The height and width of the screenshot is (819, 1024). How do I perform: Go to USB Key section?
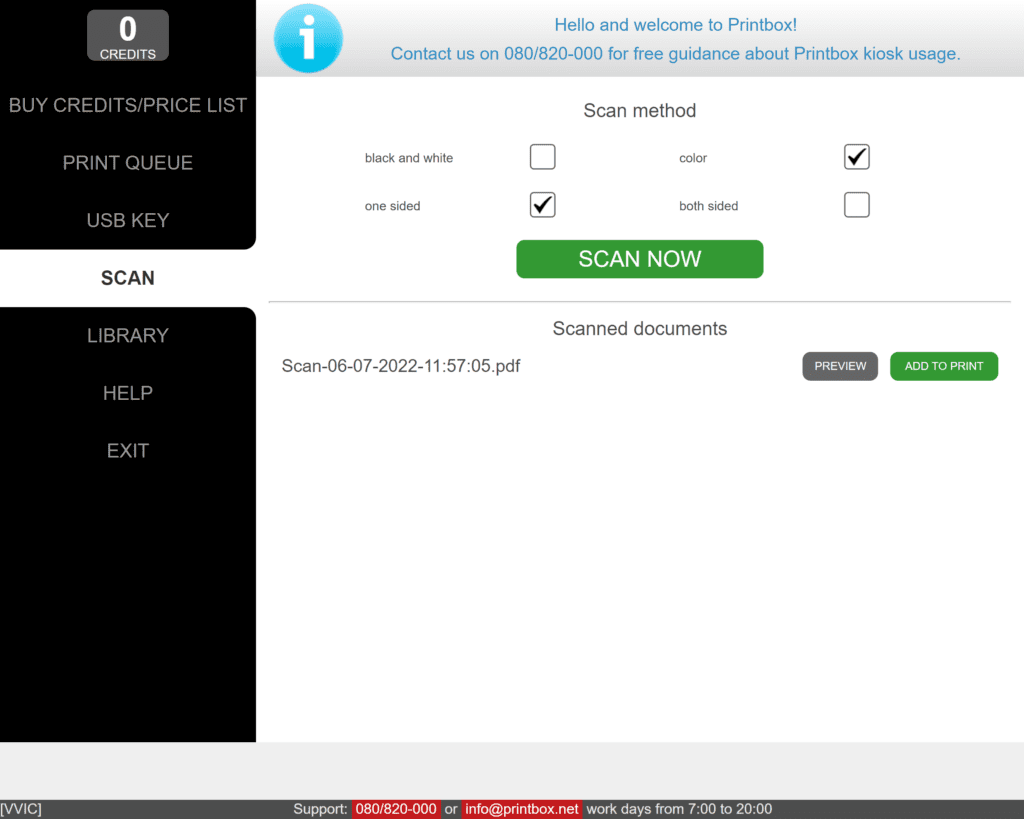[x=128, y=220]
